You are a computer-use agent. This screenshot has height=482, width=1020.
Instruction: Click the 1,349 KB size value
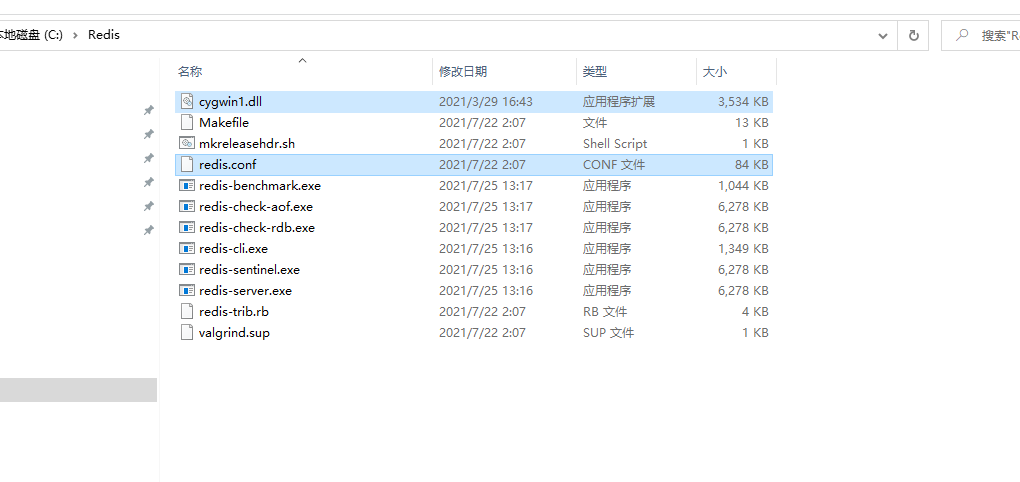(743, 248)
